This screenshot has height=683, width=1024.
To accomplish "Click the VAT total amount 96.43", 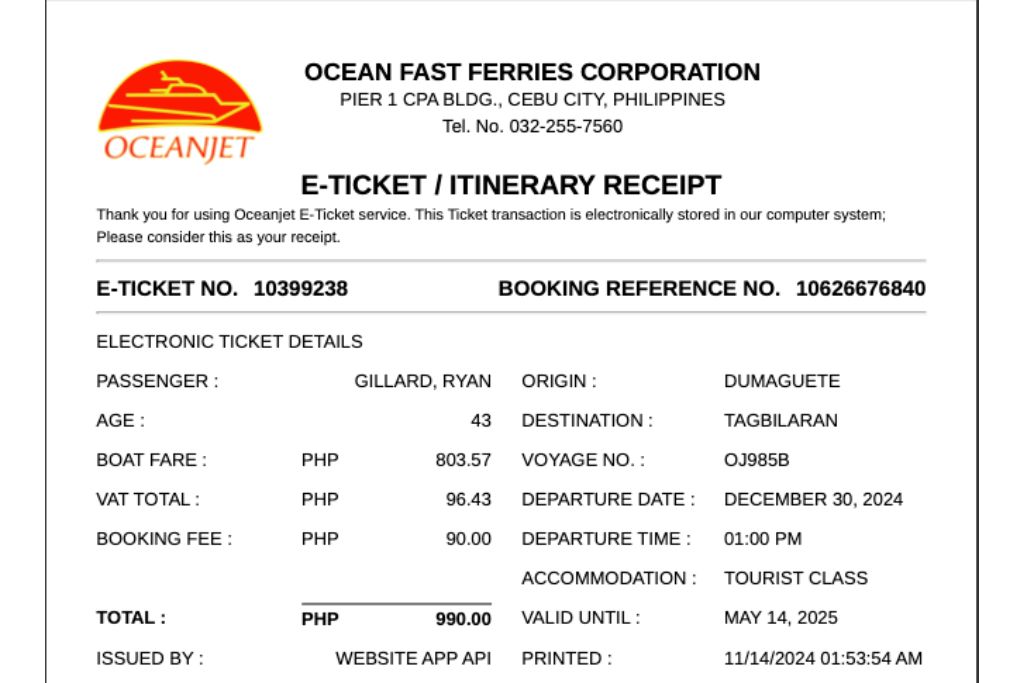I will tap(468, 499).
